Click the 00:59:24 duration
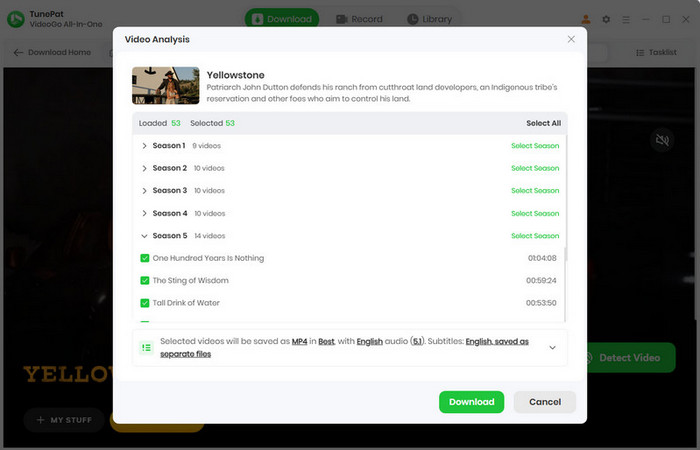The width and height of the screenshot is (700, 450). (x=541, y=280)
